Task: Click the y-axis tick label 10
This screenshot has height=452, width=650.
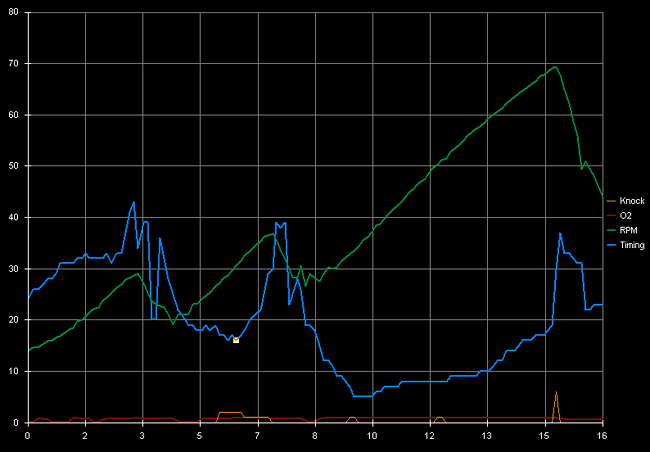Action: (x=14, y=371)
